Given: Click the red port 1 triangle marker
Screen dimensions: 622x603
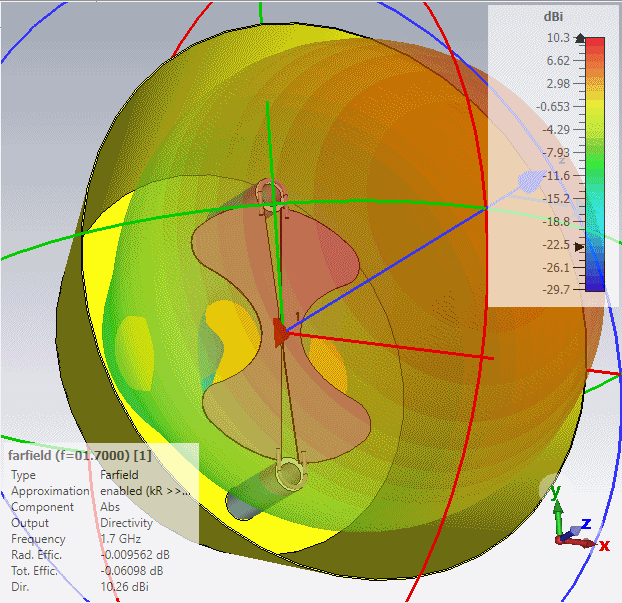Looking at the screenshot, I should (281, 332).
